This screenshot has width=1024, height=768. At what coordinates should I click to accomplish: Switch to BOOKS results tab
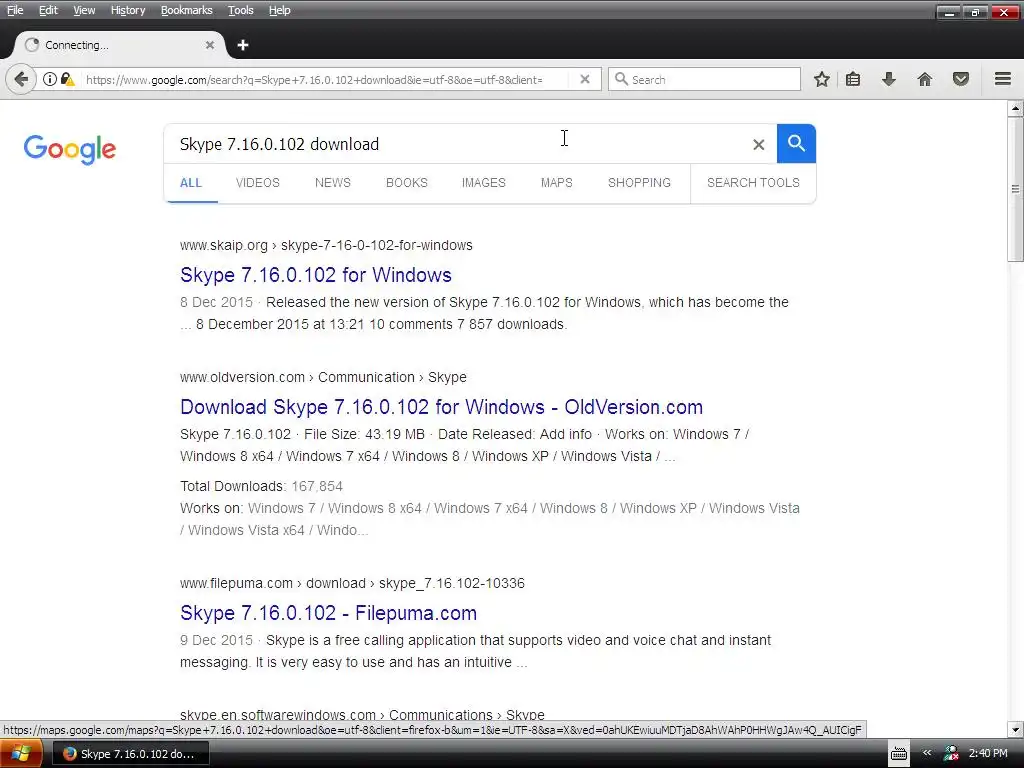click(406, 183)
